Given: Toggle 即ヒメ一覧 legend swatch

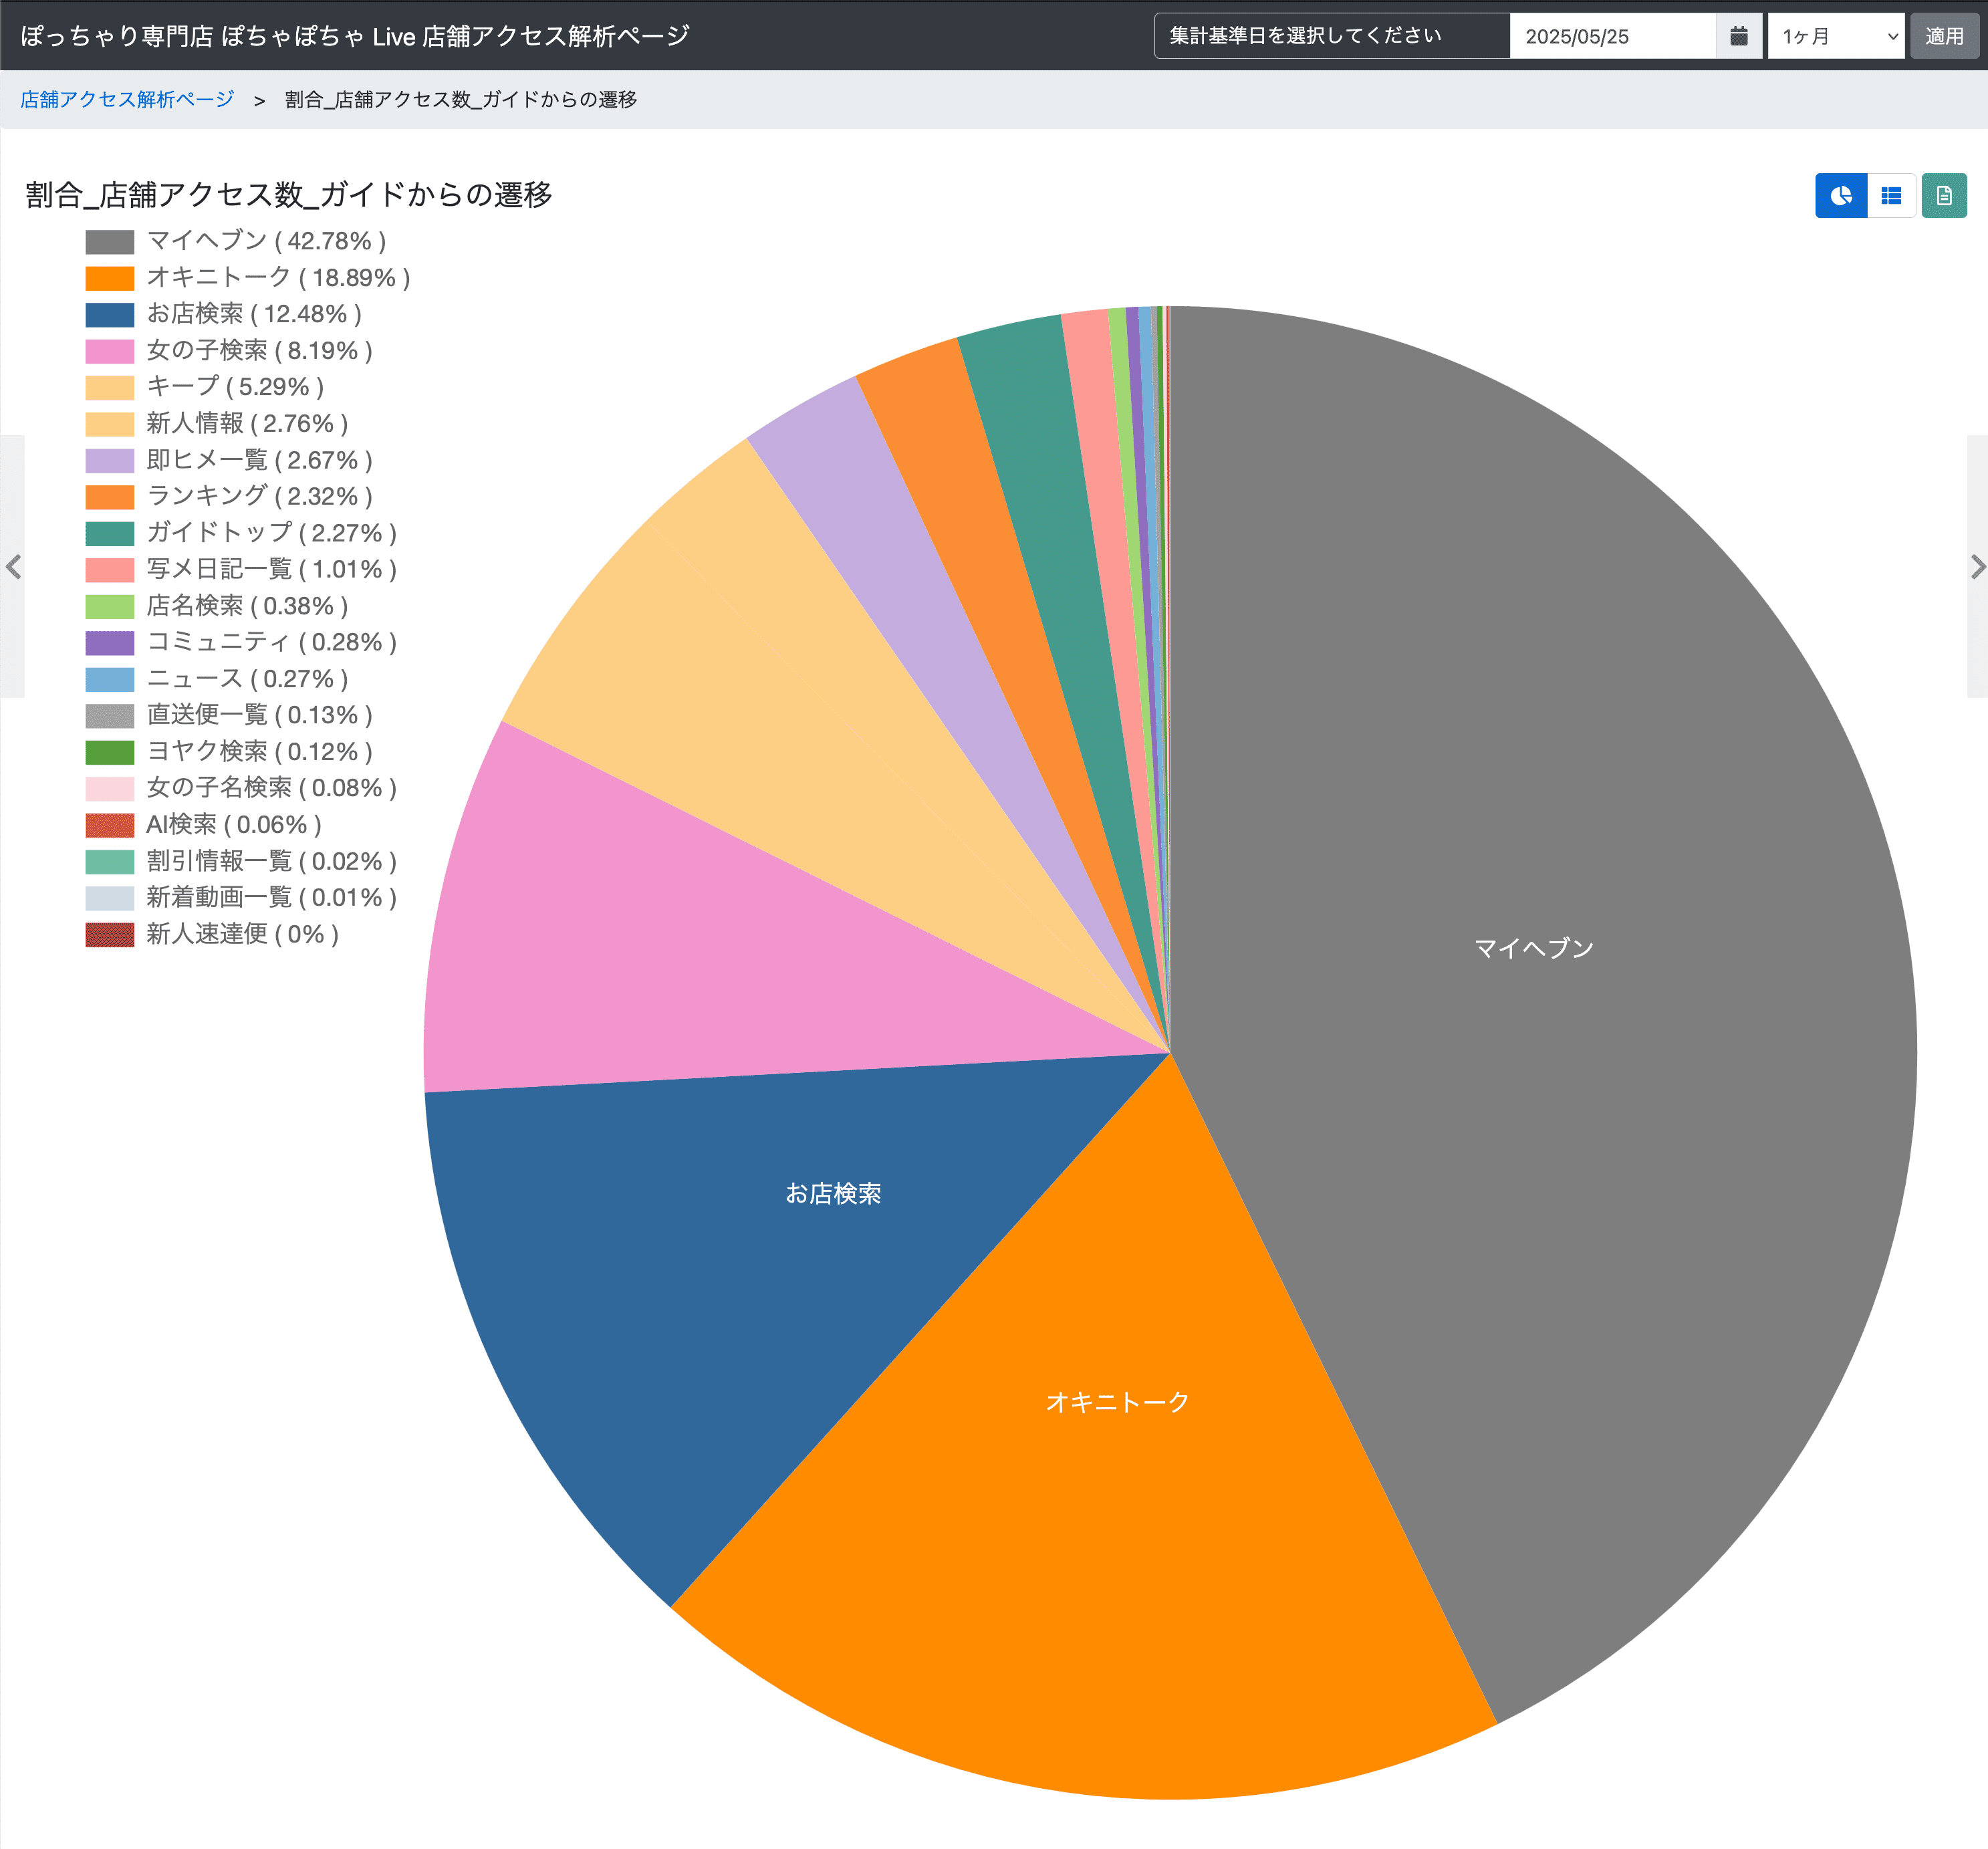Looking at the screenshot, I should pos(110,461).
